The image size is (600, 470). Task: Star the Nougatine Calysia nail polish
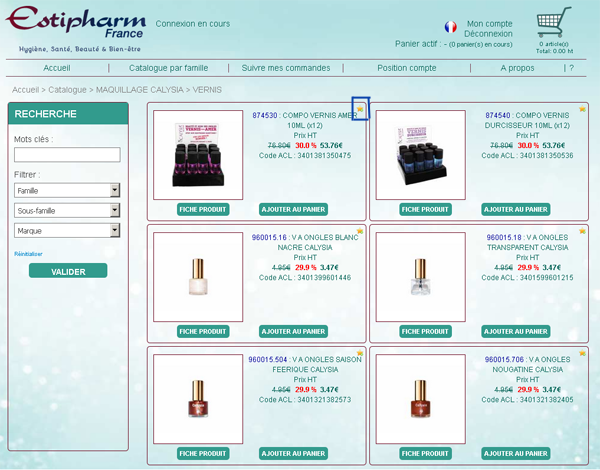582,353
